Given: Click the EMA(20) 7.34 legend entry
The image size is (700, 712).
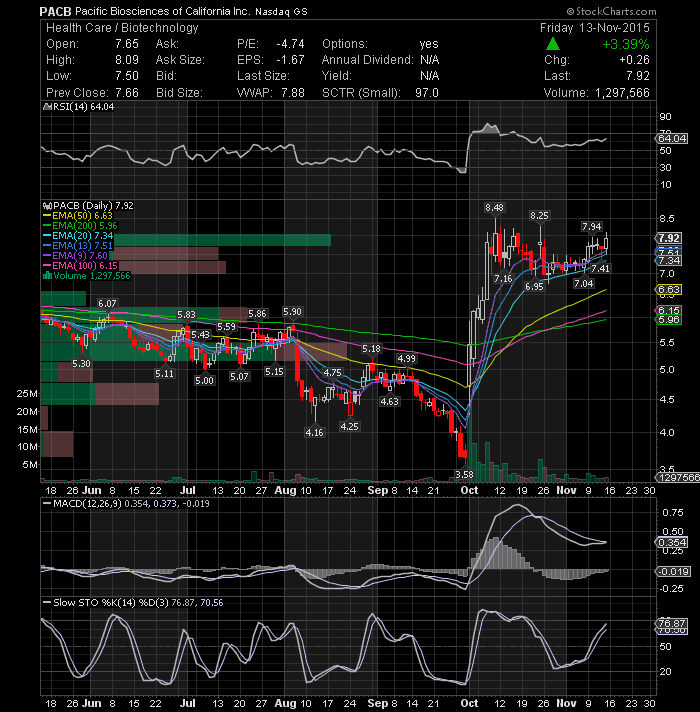Looking at the screenshot, I should tap(78, 236).
